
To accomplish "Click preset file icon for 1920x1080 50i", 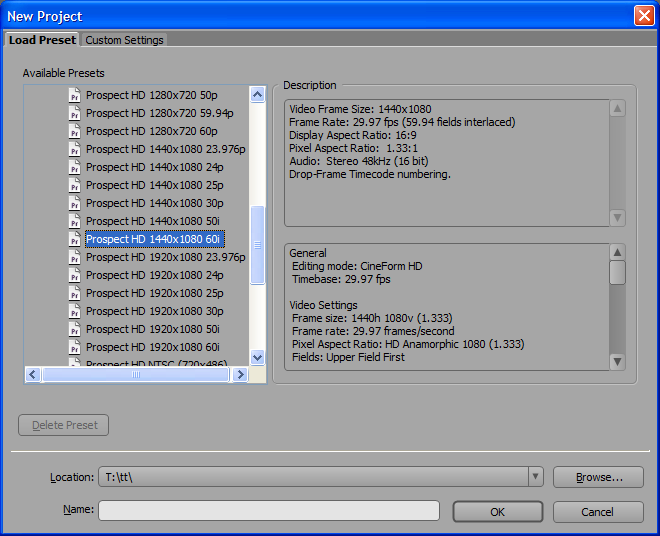I will 75,329.
